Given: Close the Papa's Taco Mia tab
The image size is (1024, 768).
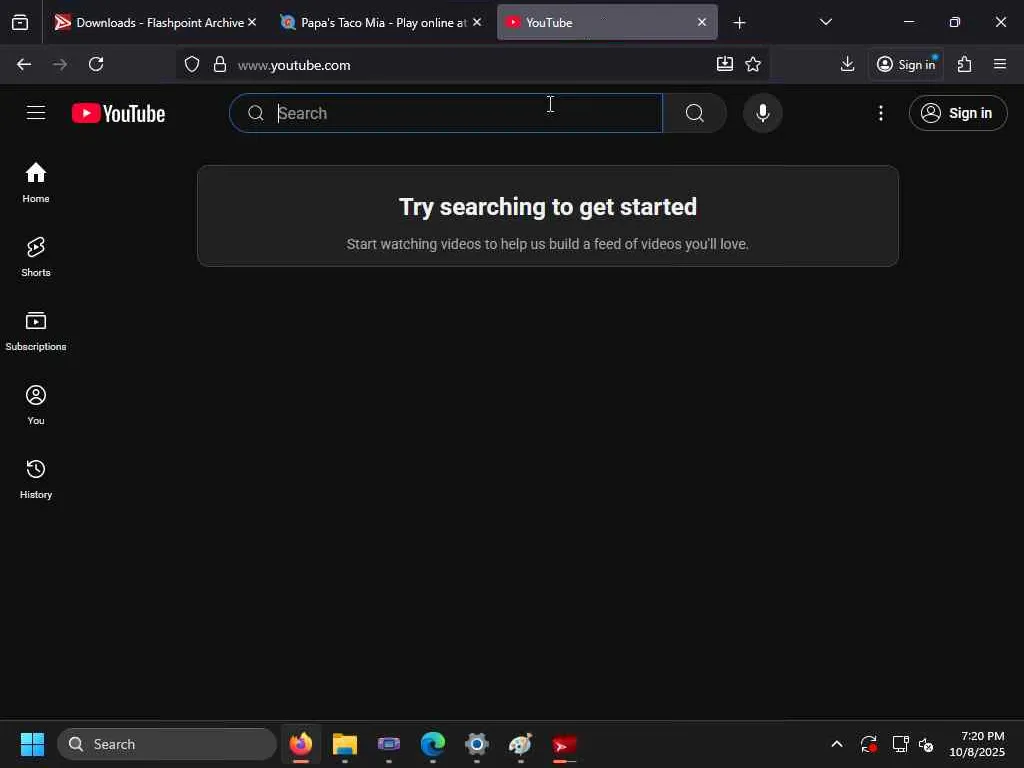Looking at the screenshot, I should click(x=477, y=22).
